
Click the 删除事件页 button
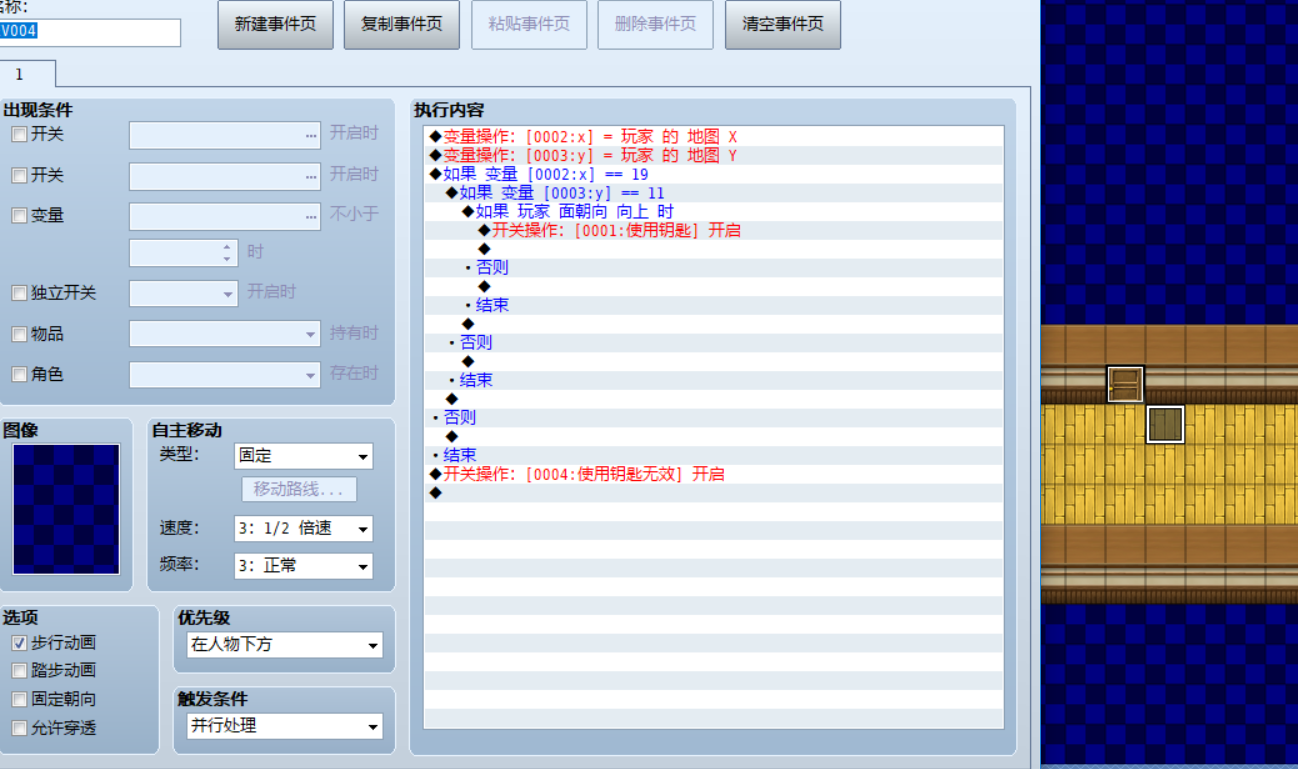655,24
